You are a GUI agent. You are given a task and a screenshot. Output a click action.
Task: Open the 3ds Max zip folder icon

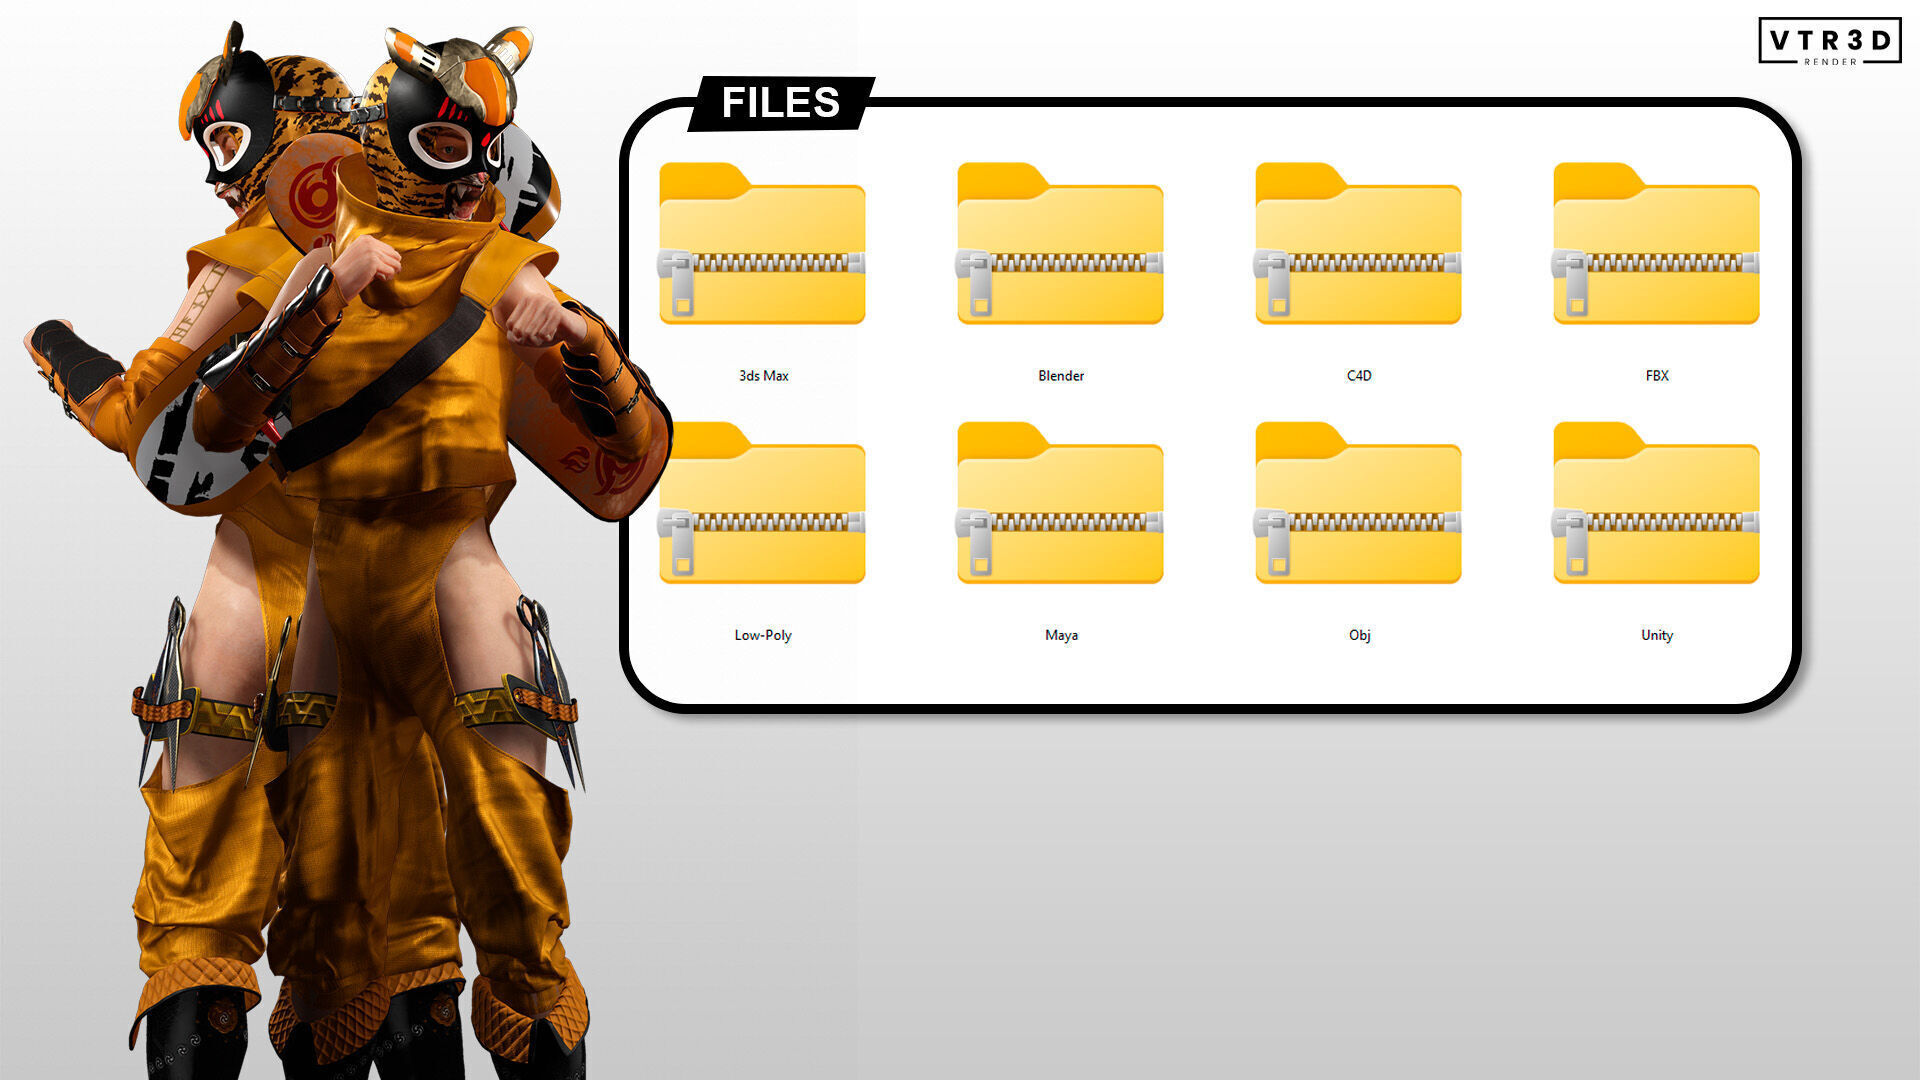[x=762, y=244]
